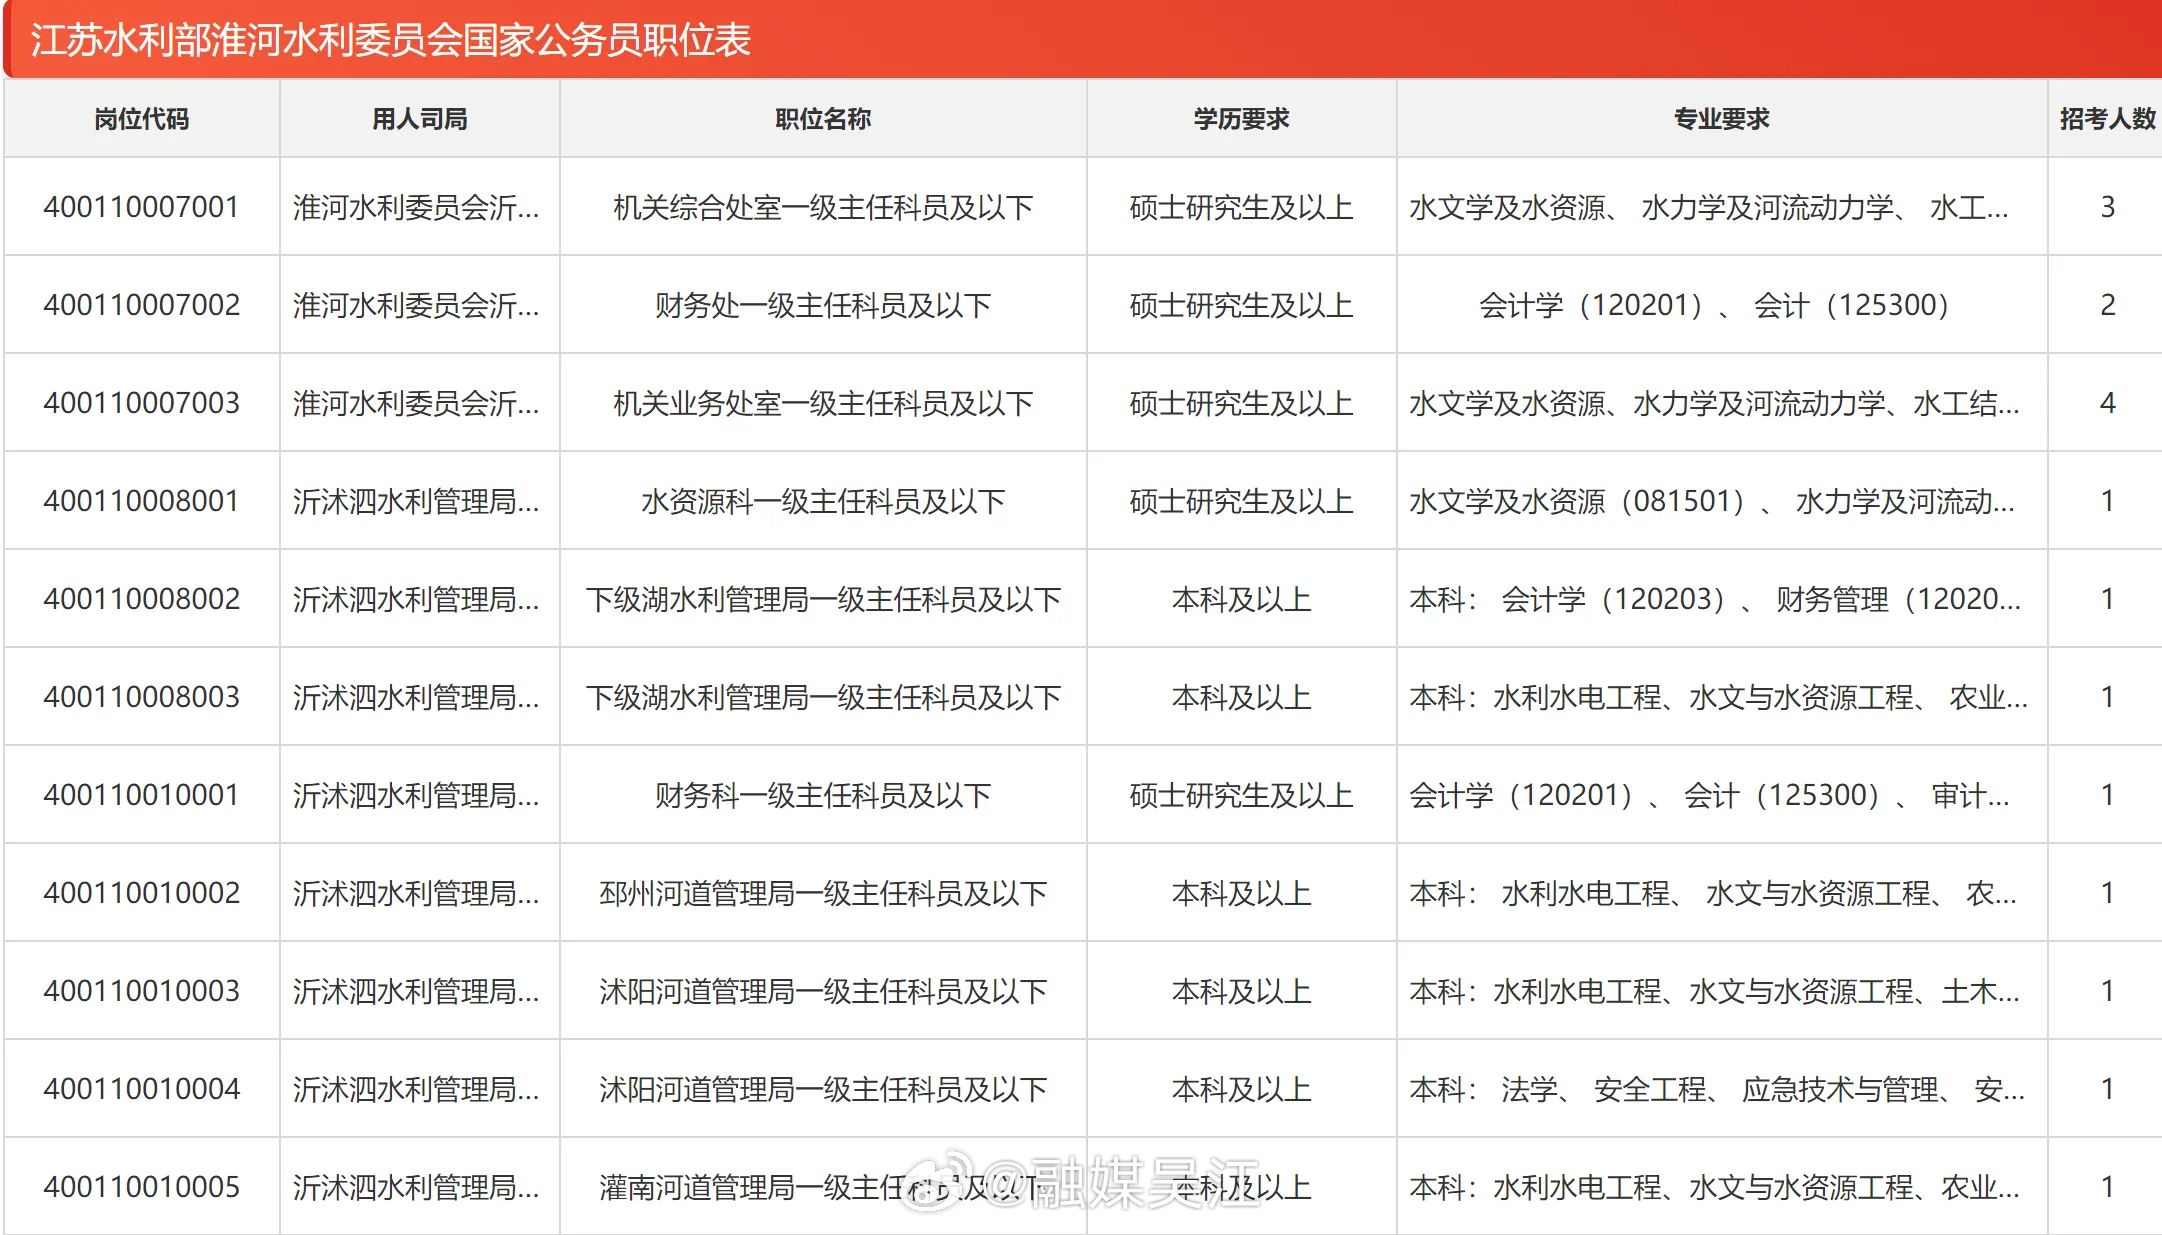Click 水资源科一级主任科员及以下 position name
The image size is (2162, 1235).
point(823,501)
